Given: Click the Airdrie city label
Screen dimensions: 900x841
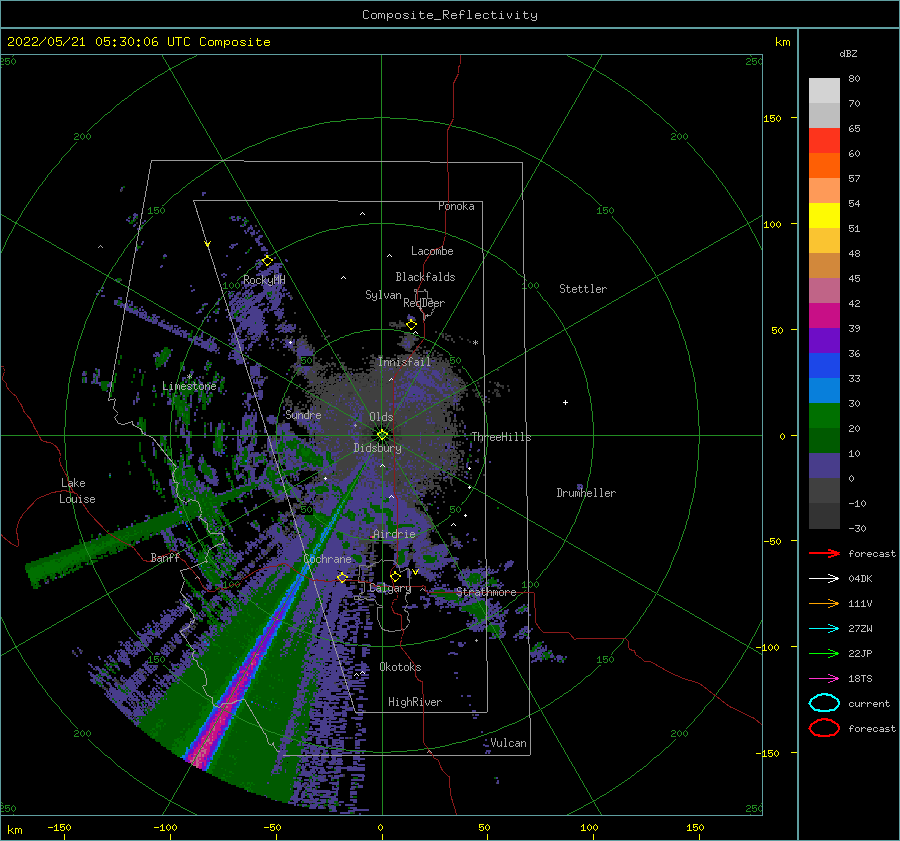Looking at the screenshot, I should tap(394, 534).
